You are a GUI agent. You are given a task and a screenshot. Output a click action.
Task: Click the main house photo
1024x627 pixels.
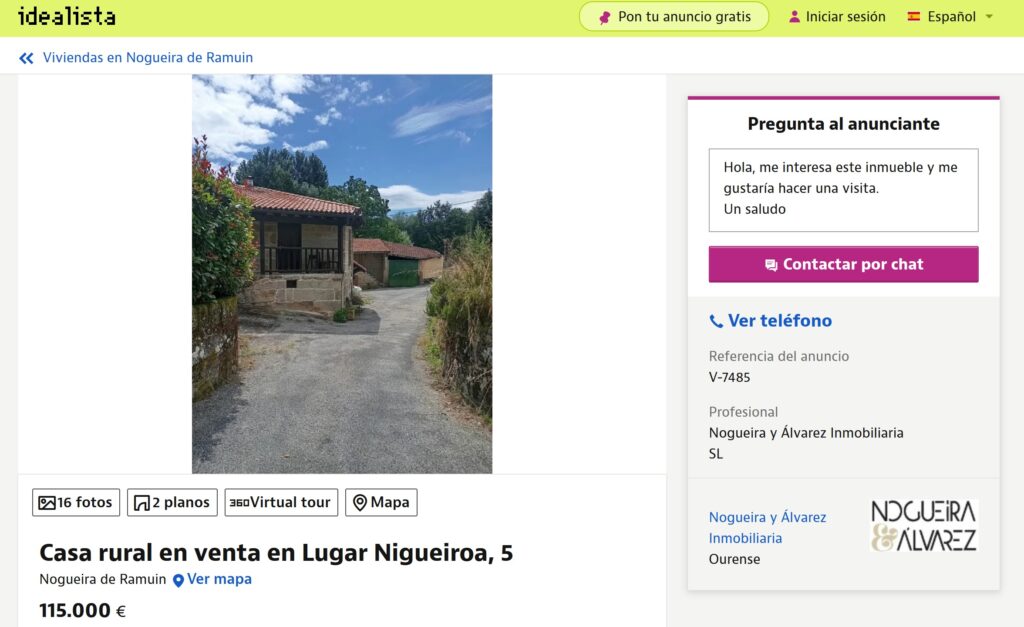[342, 274]
